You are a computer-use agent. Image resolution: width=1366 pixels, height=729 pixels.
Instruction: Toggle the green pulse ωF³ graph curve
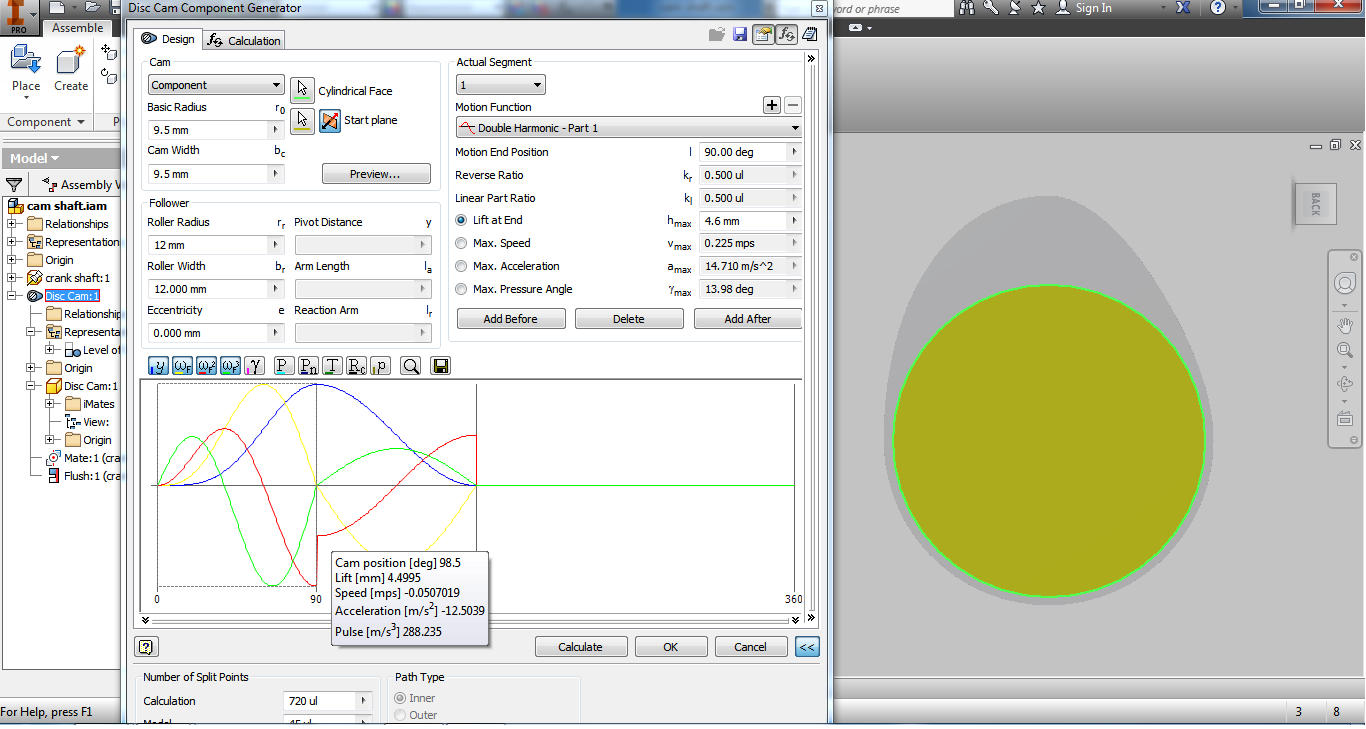(x=231, y=366)
